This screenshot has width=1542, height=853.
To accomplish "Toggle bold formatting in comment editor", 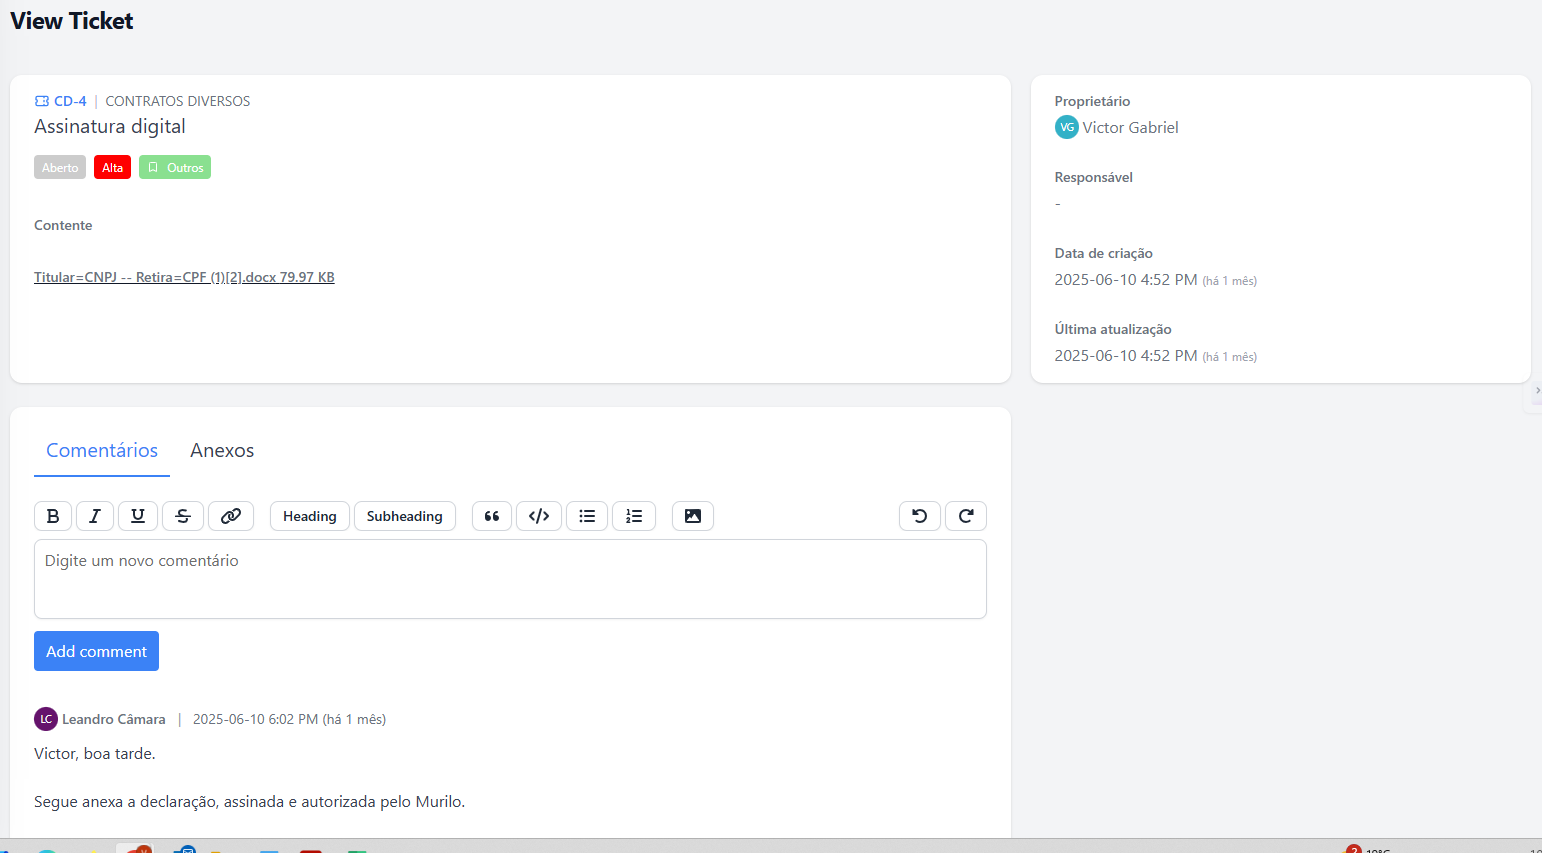I will coord(53,516).
